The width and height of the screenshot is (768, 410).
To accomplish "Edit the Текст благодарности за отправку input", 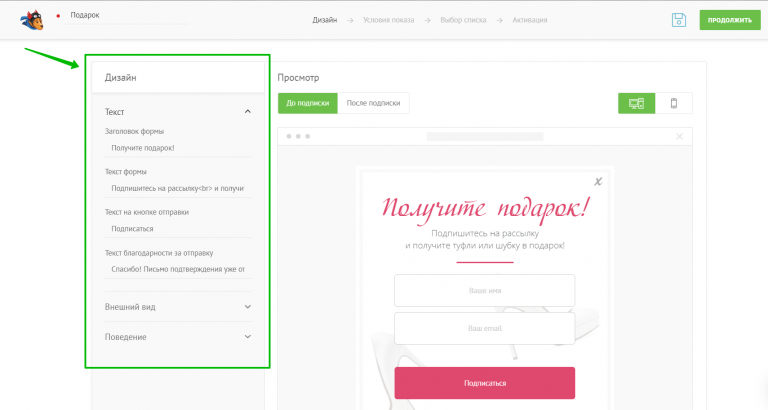I will point(178,269).
